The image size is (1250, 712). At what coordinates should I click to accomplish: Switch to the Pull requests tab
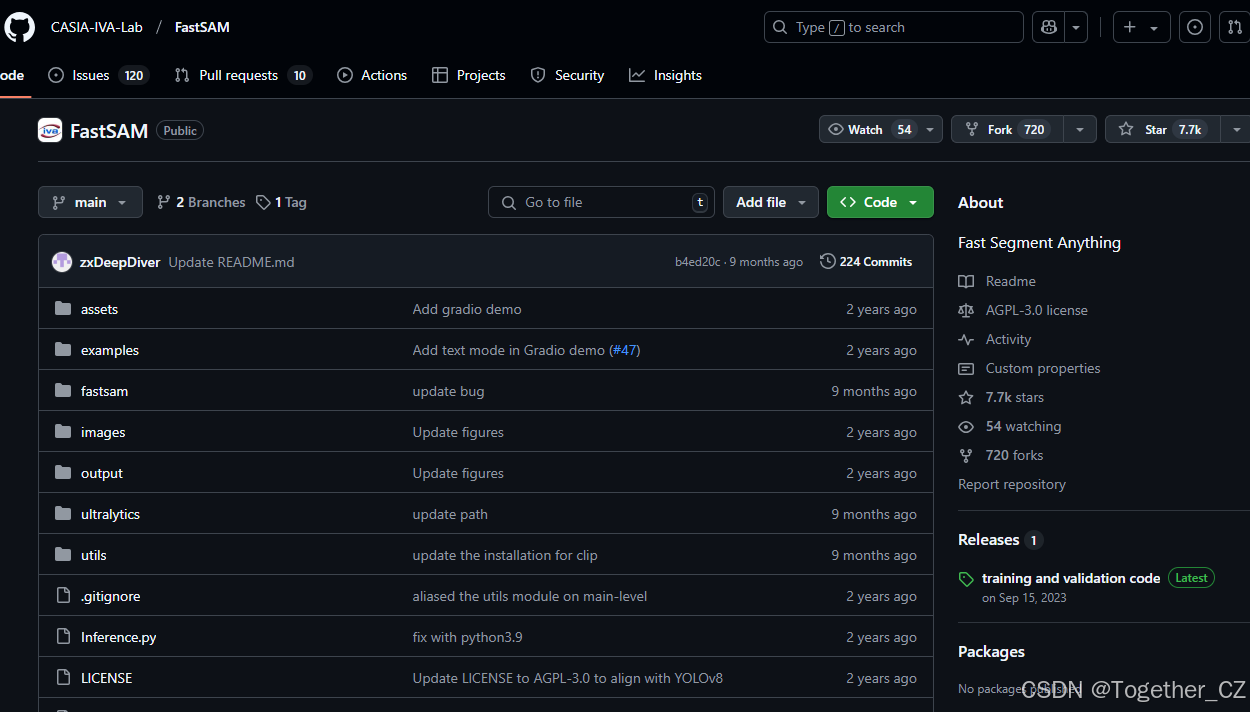click(x=243, y=75)
